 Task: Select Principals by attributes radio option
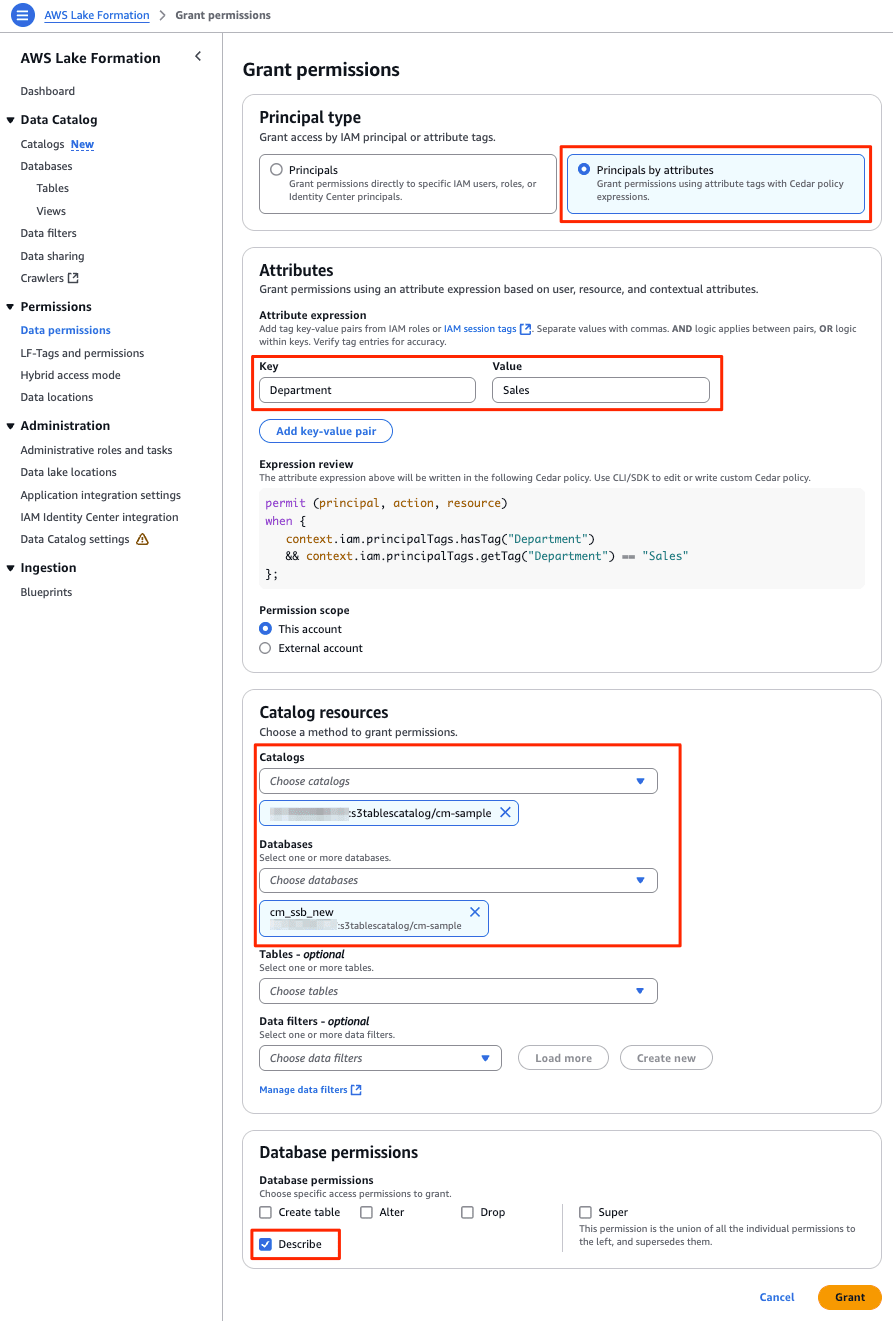click(584, 170)
